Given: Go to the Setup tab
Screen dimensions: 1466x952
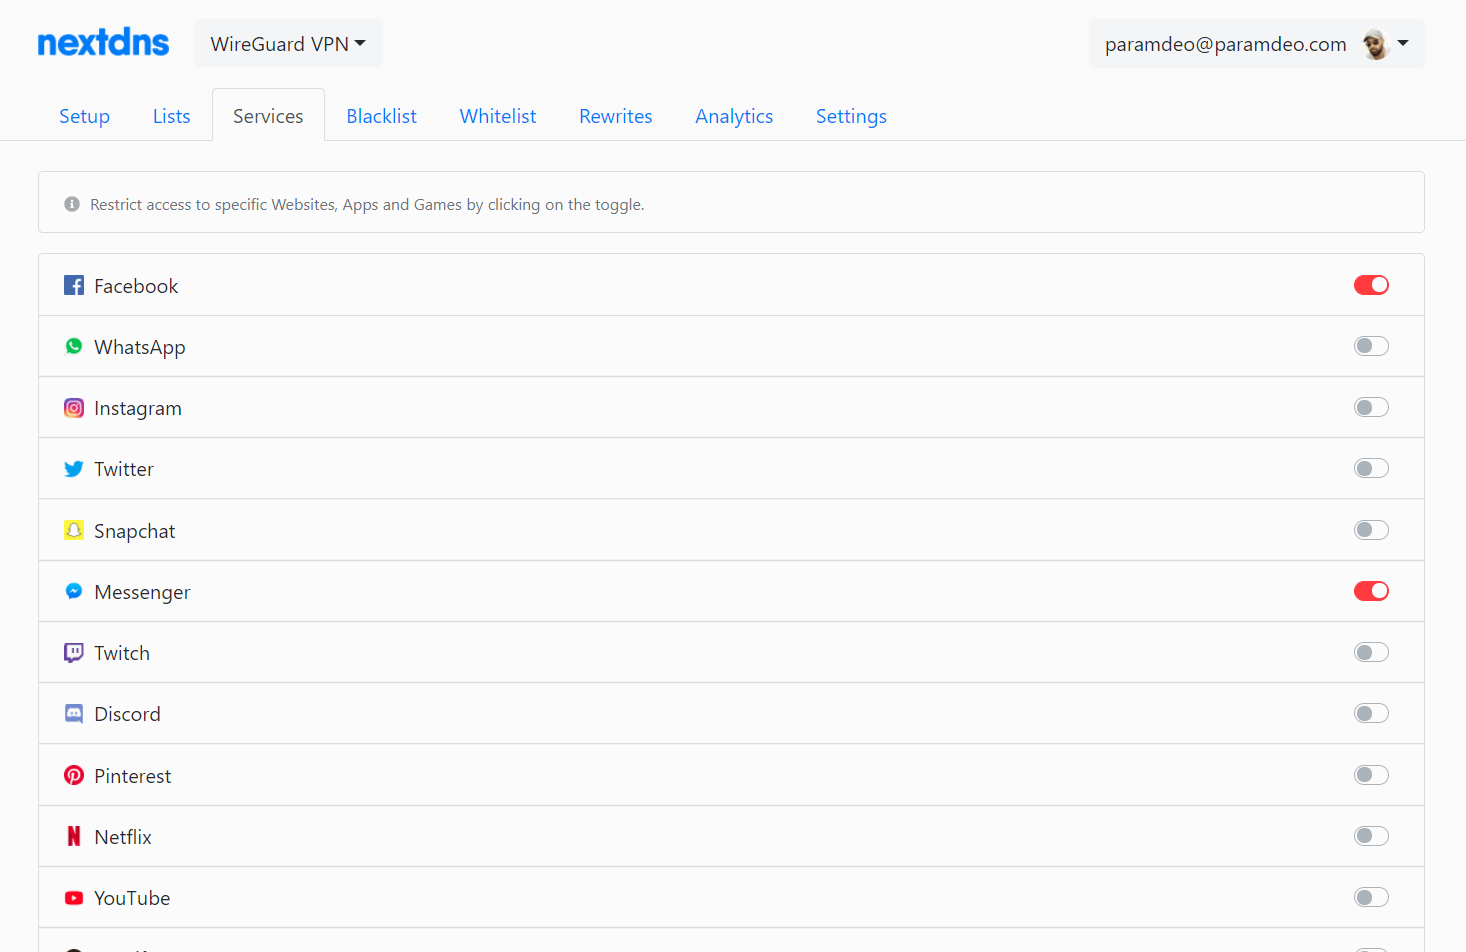Looking at the screenshot, I should pos(84,116).
